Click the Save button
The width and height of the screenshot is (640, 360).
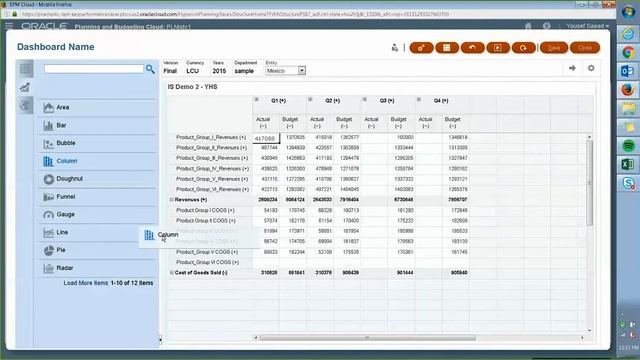553,48
